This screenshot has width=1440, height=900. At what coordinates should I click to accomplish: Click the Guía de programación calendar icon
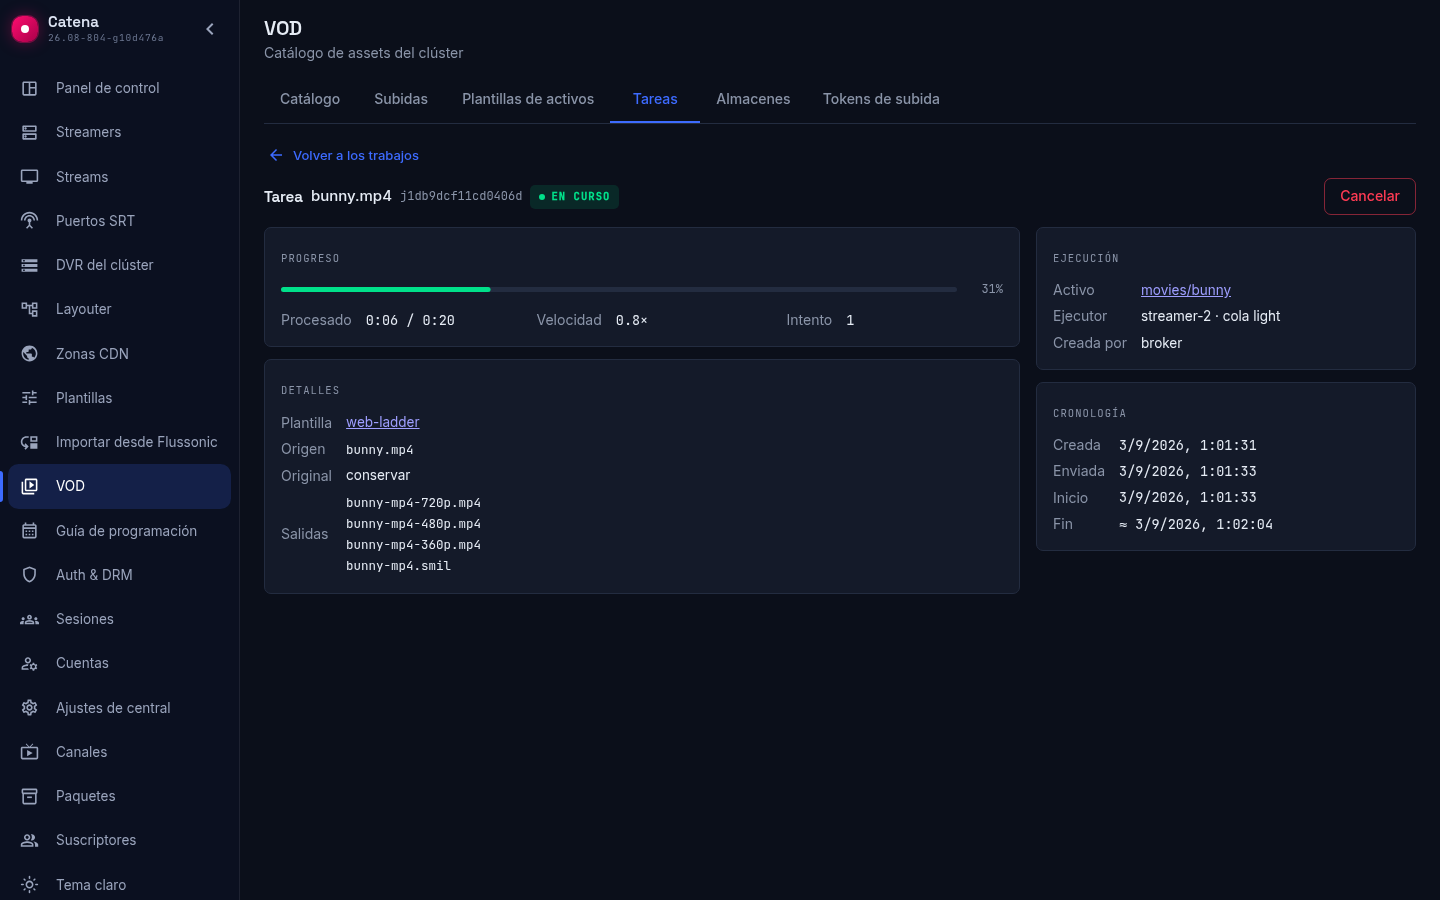point(30,531)
